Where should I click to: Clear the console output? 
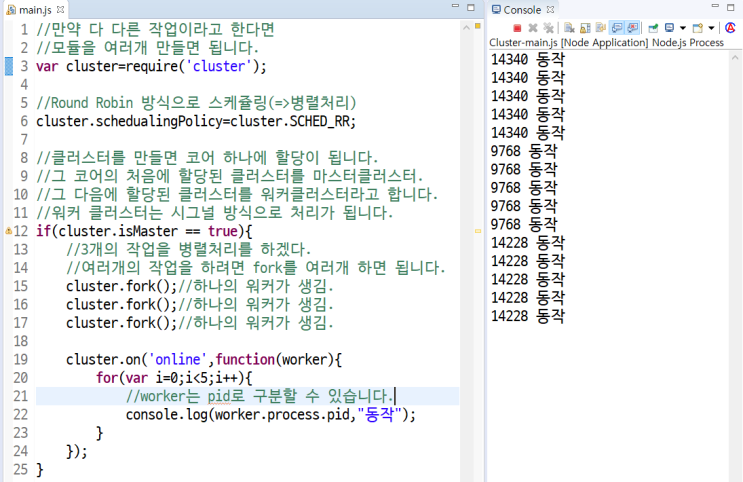tap(569, 28)
